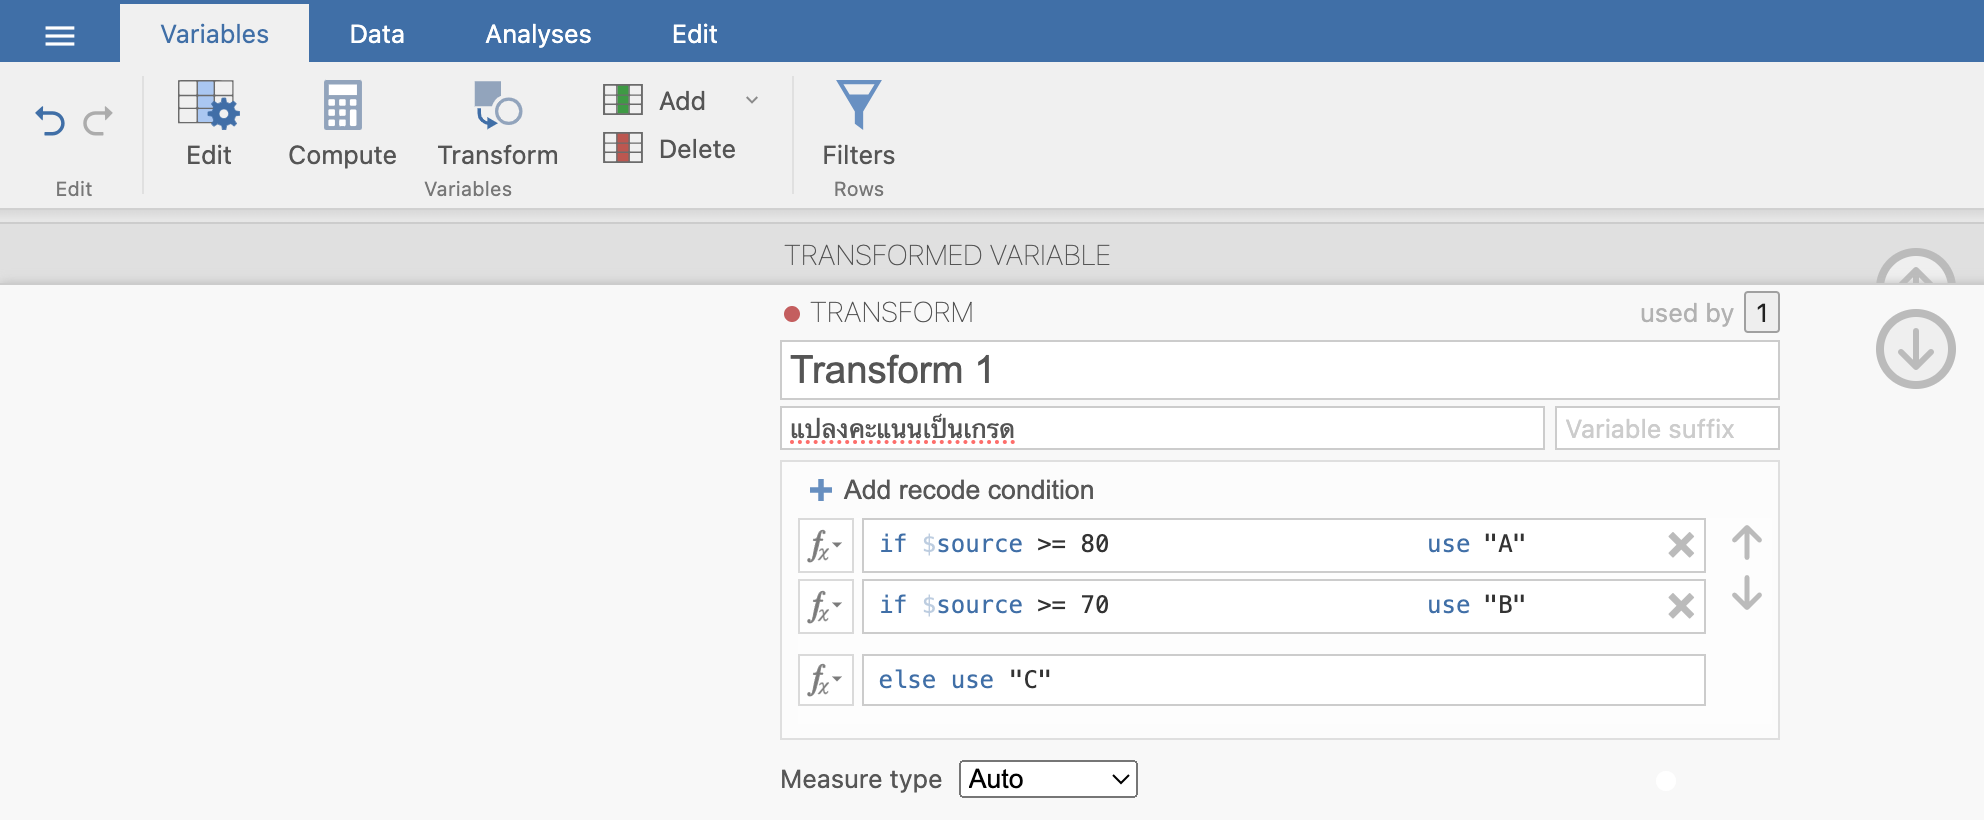Screen dimensions: 1984x820
Task: Remove the ">= 80" recode condition
Action: coord(1681,545)
